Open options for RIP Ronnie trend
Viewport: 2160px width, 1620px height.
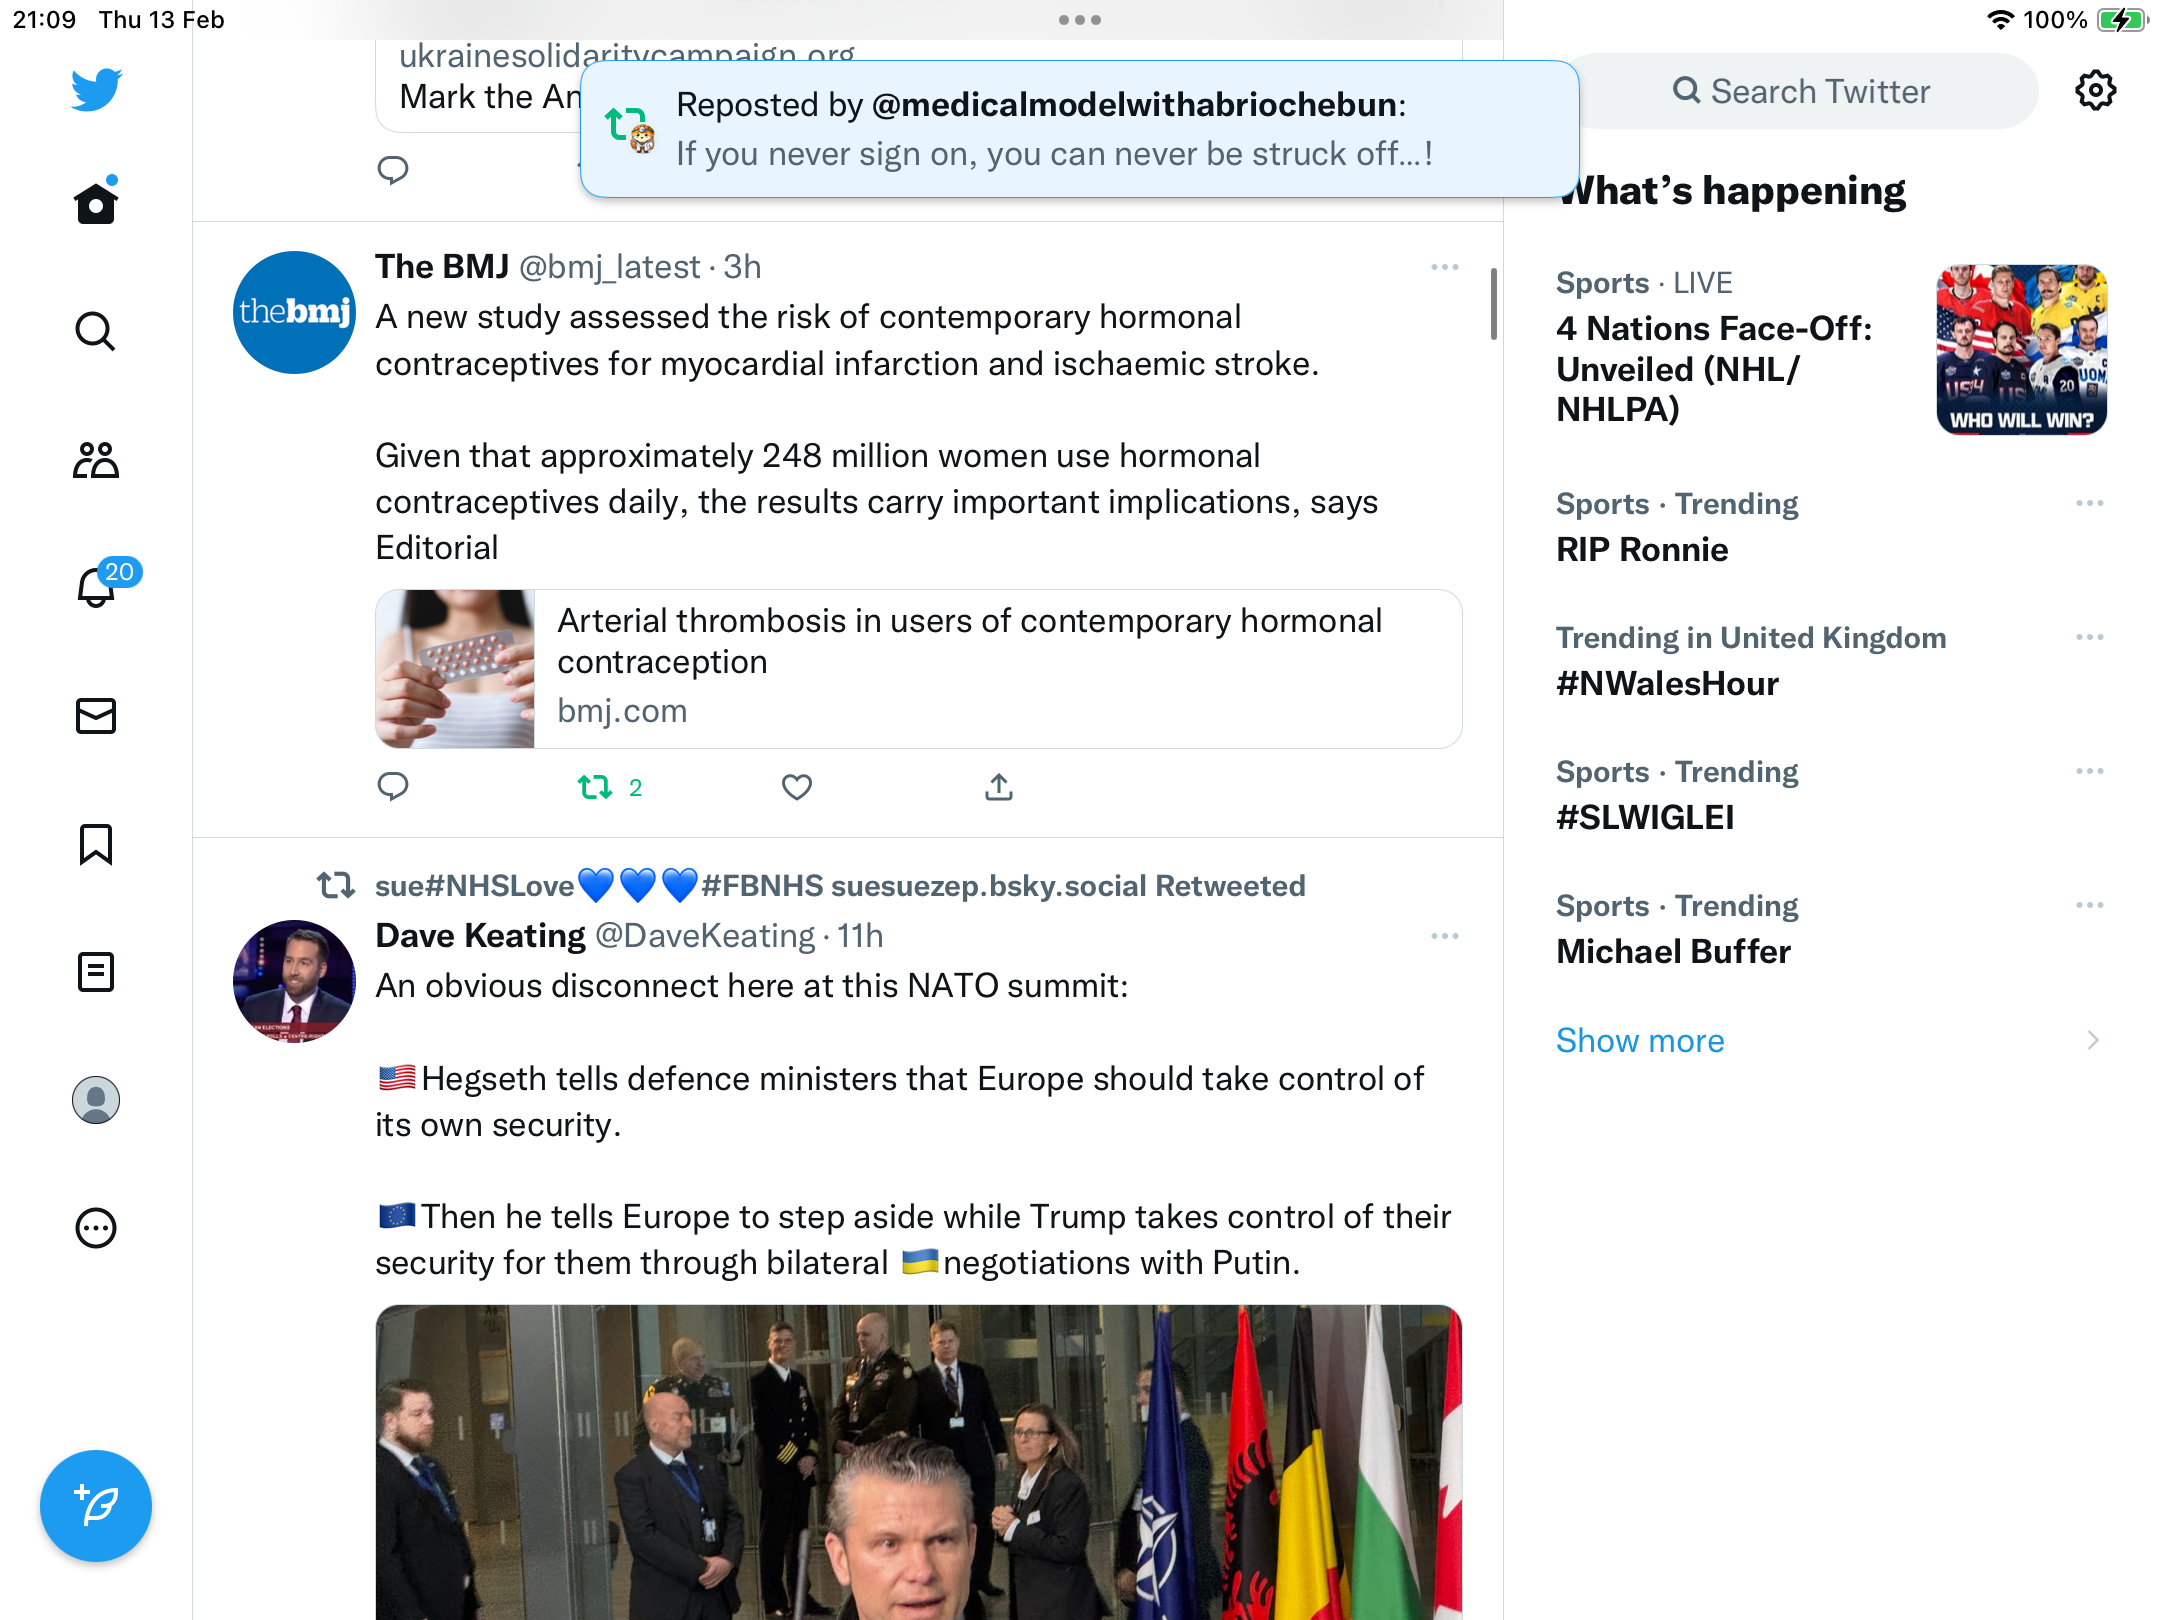point(2090,503)
